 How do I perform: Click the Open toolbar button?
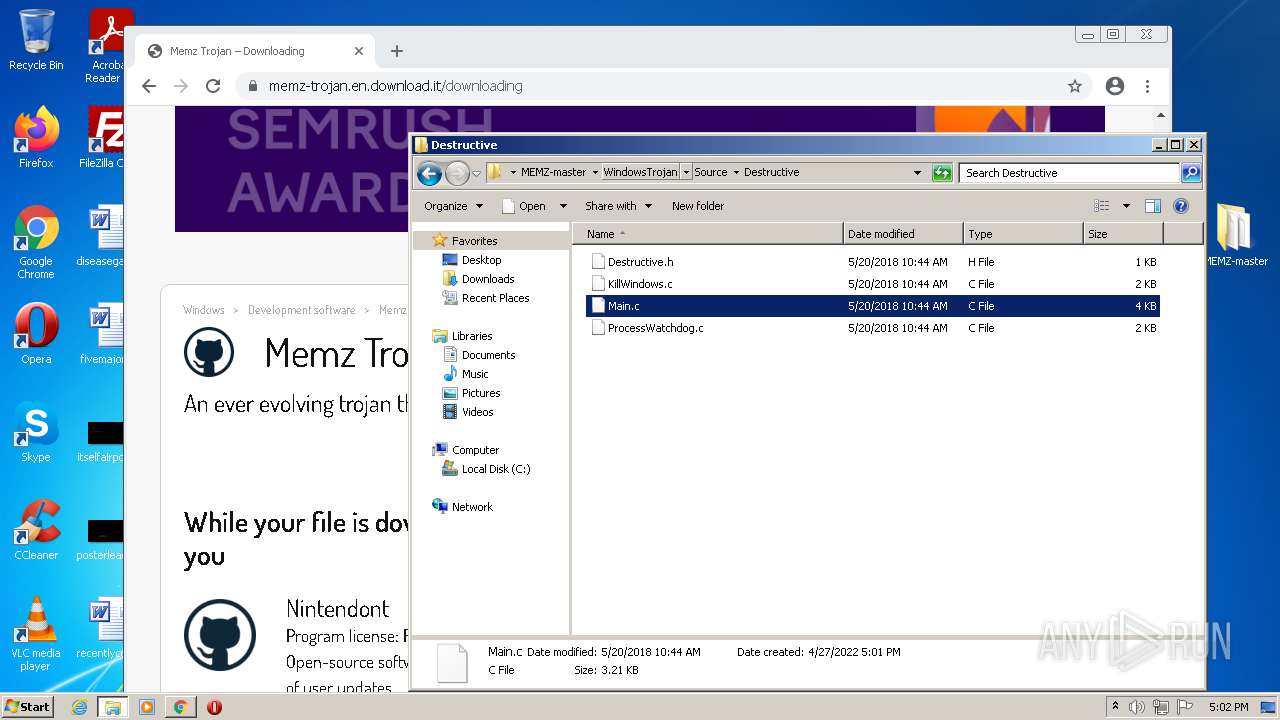(x=524, y=206)
